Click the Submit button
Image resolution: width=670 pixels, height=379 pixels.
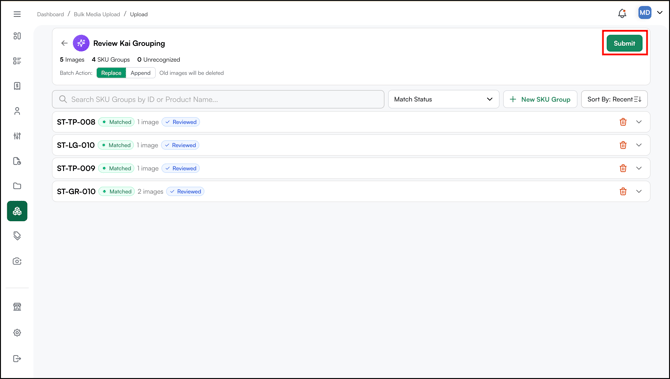624,43
